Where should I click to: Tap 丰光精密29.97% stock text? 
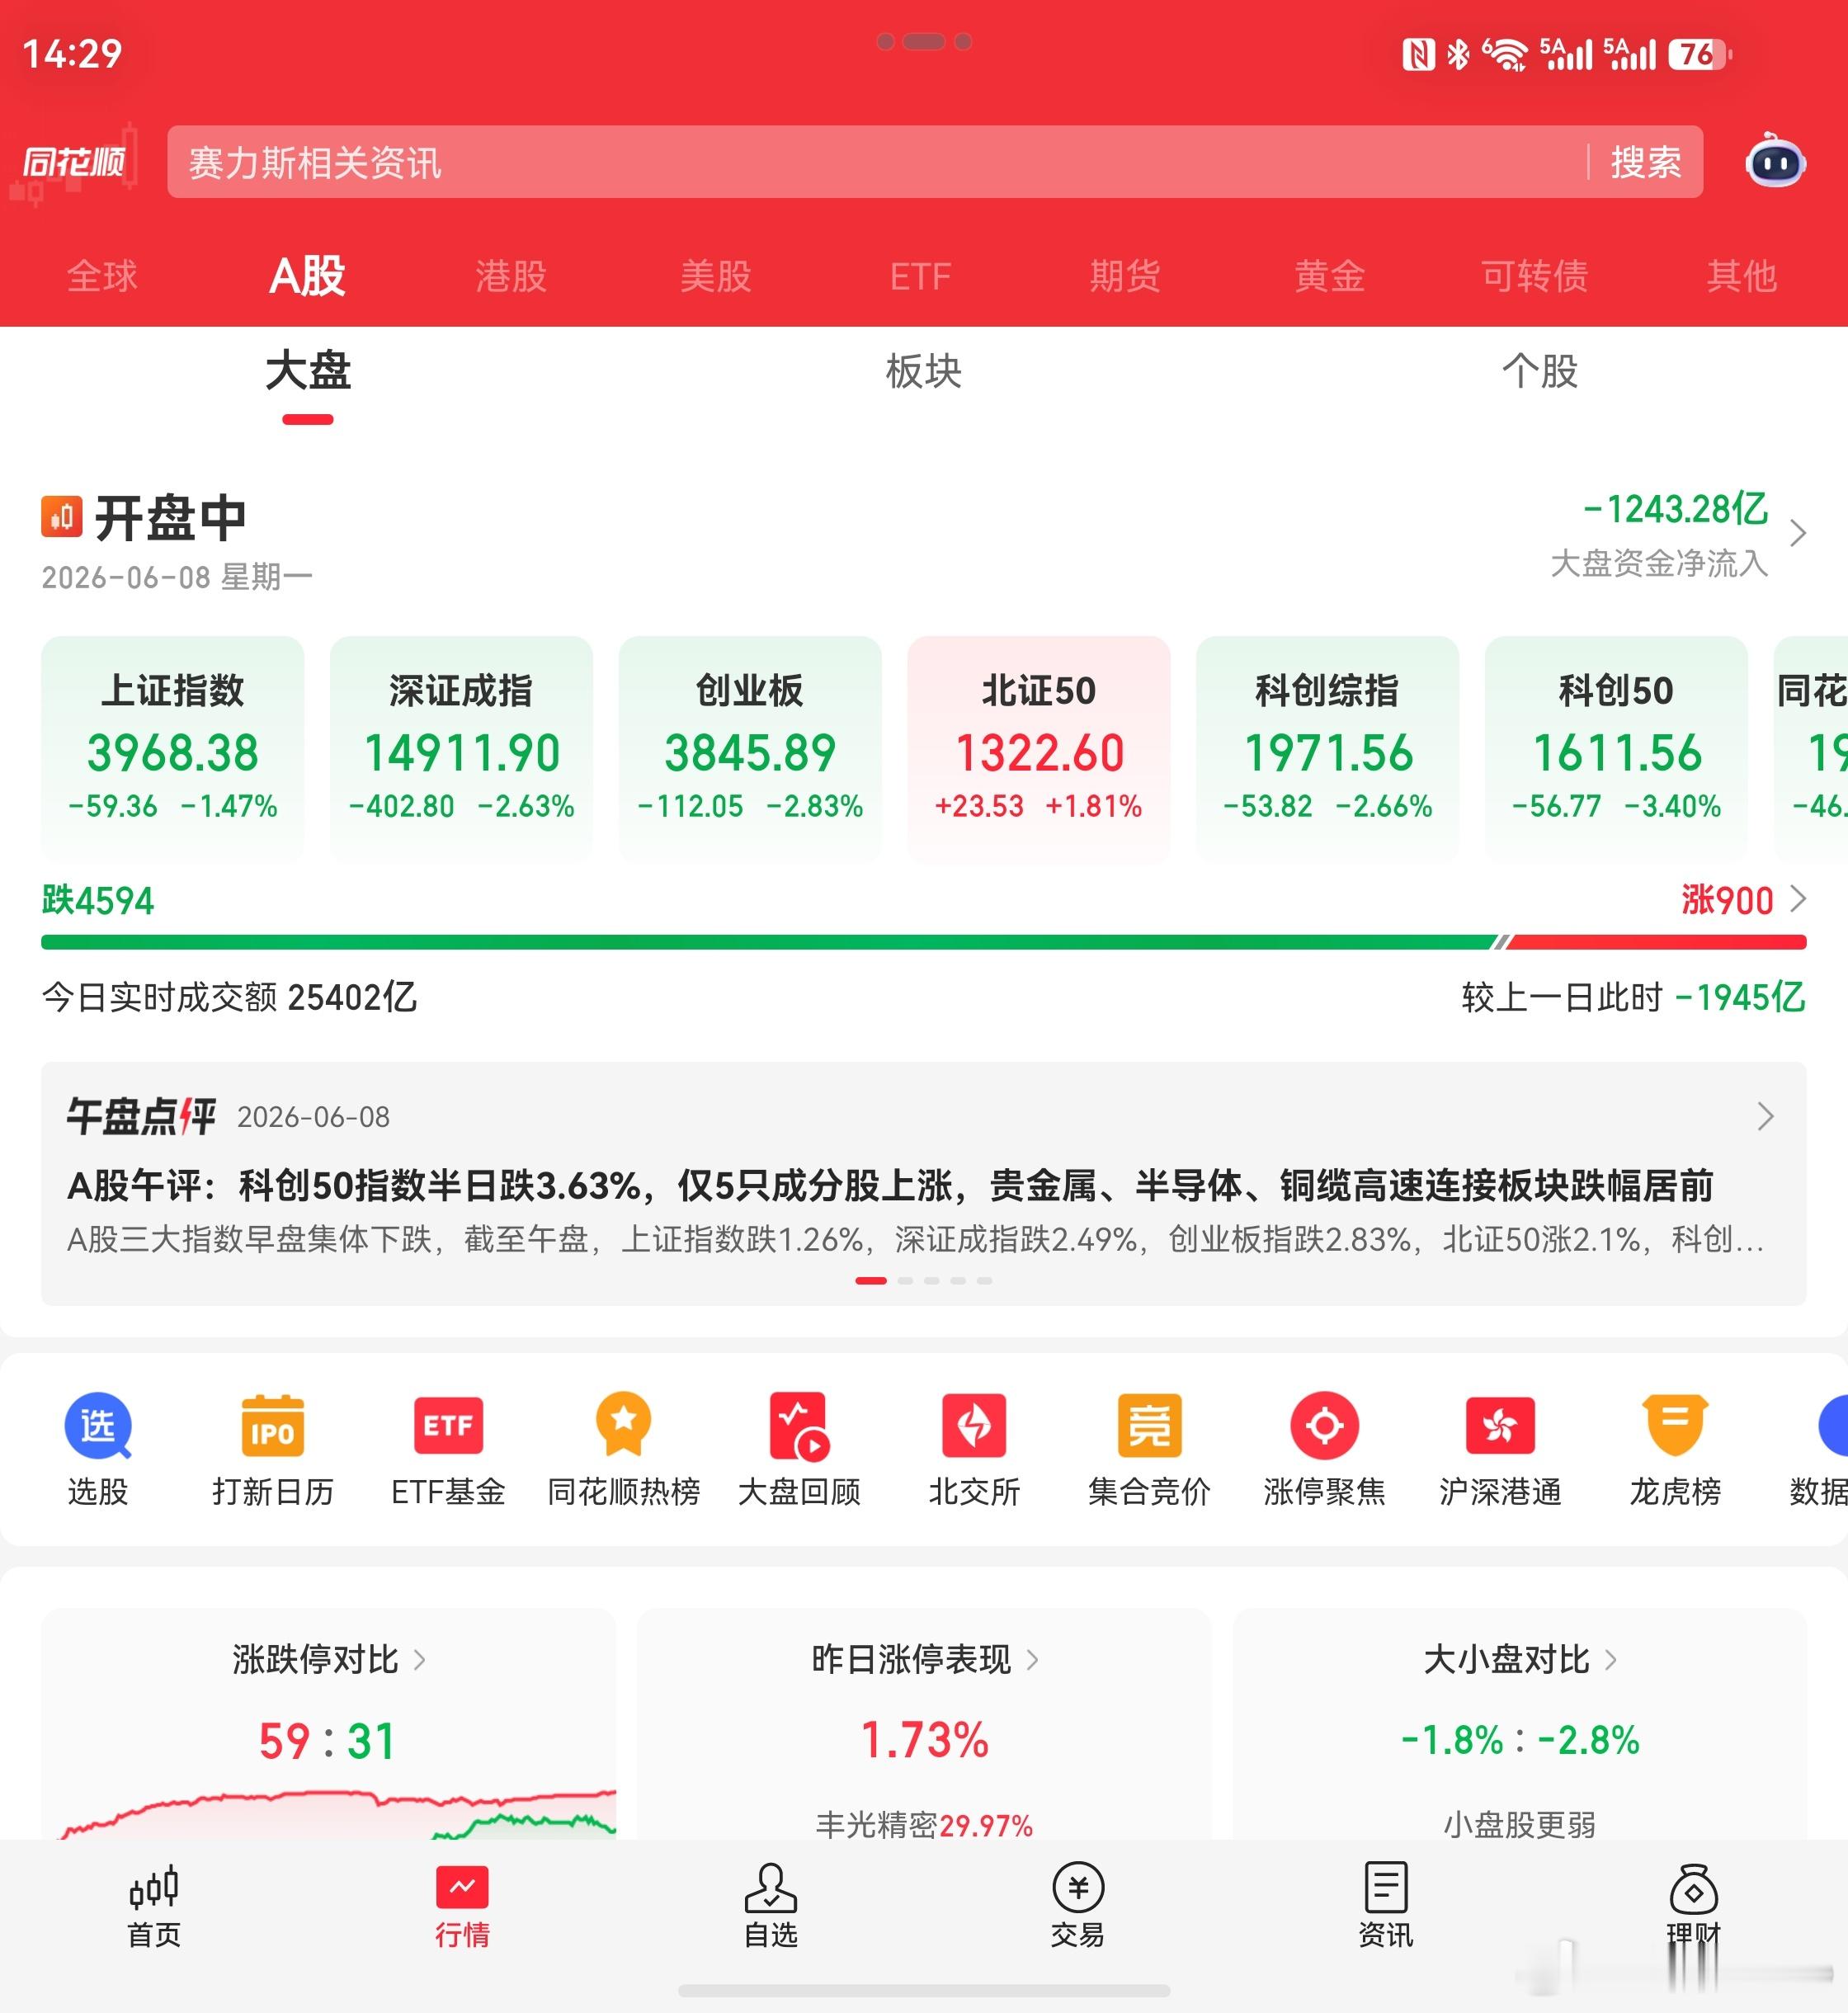(x=924, y=1825)
